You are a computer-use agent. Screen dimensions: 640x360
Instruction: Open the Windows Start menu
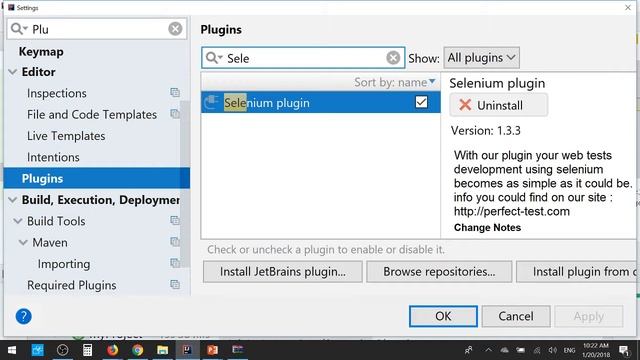click(x=12, y=350)
